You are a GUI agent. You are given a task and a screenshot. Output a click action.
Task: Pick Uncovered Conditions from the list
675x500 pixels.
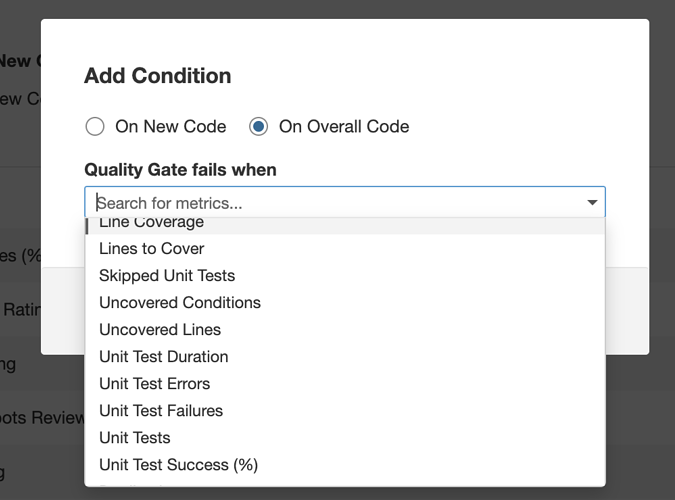point(179,302)
